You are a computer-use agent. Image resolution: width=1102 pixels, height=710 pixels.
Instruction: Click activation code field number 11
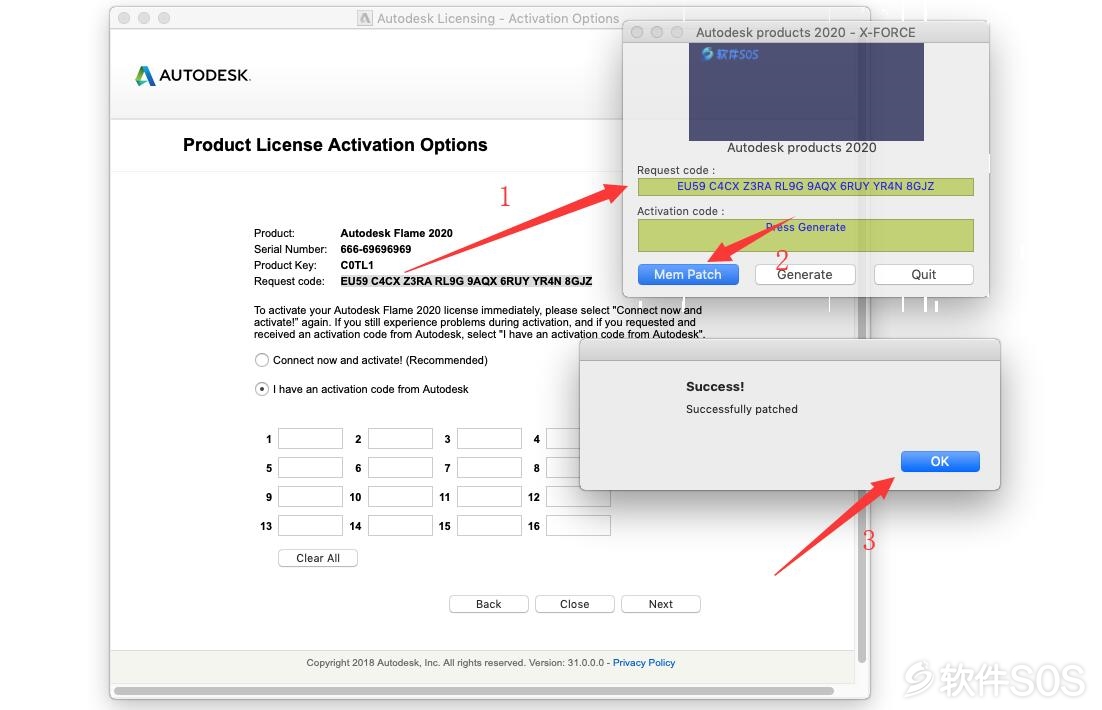coord(489,496)
